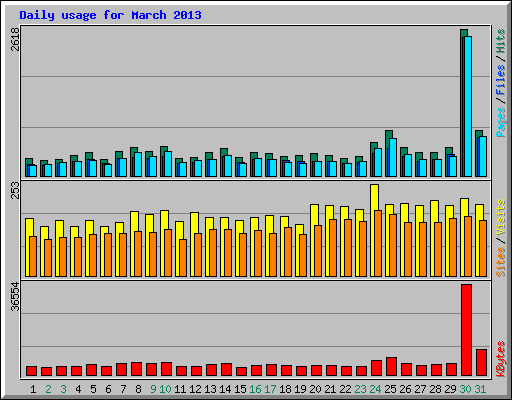
Task: Click day 9 on the x-axis
Action: (x=153, y=389)
